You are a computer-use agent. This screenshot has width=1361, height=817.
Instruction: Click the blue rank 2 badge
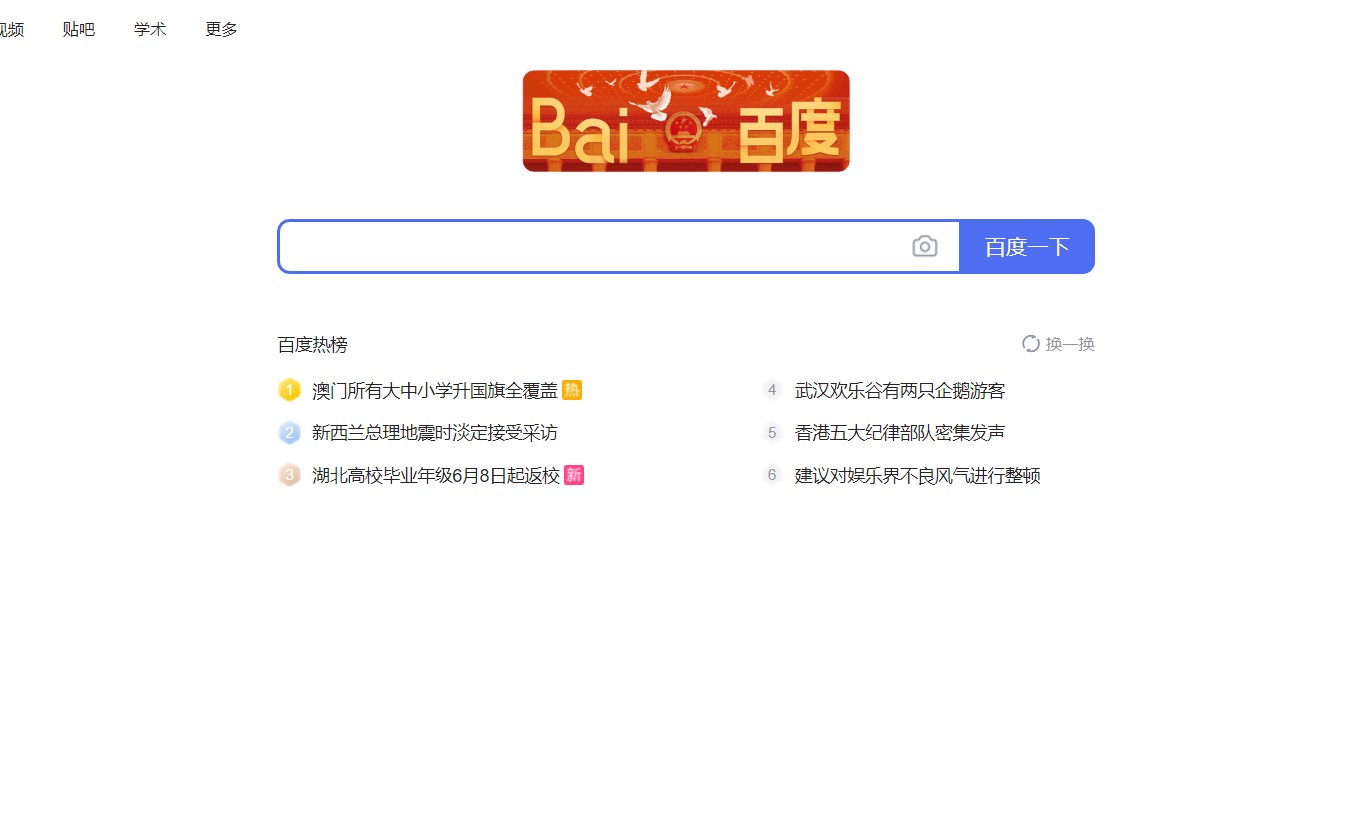[289, 433]
